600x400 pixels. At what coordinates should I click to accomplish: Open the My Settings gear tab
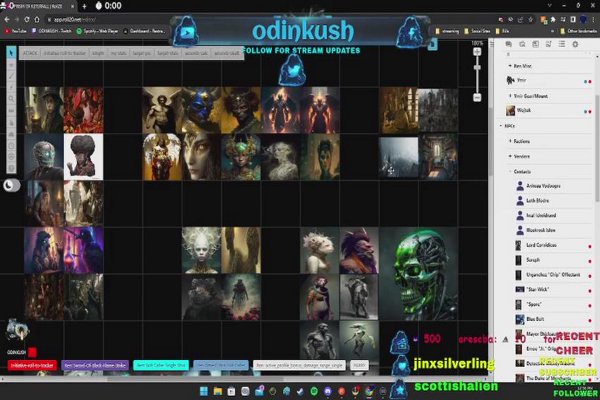(575, 44)
